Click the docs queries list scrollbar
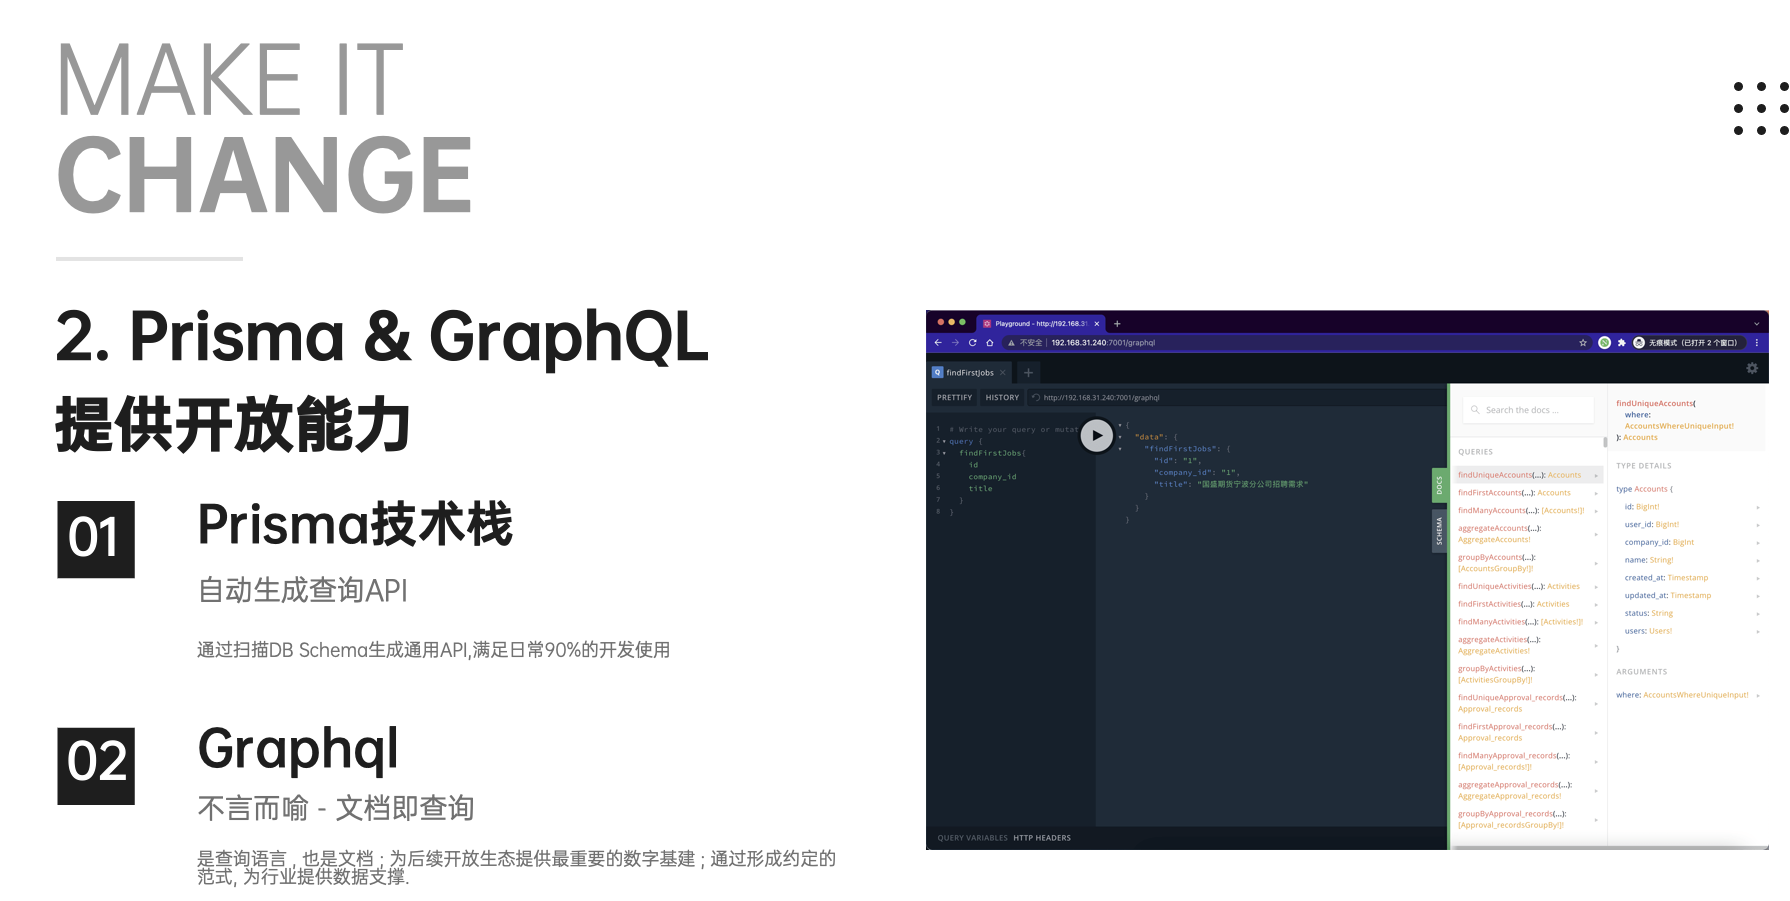This screenshot has height=901, width=1790. pos(1605,441)
